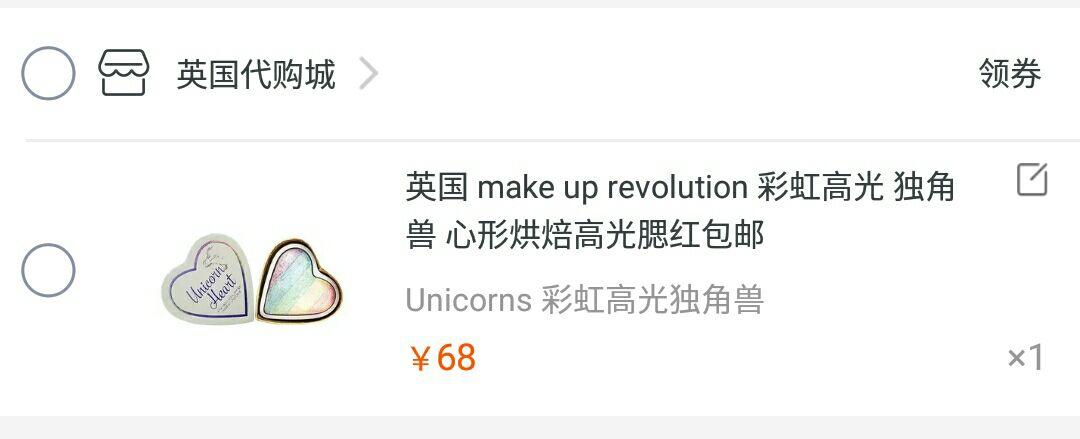Click the words 彩虹高光 in the title
This screenshot has width=1080, height=439.
pos(820,187)
